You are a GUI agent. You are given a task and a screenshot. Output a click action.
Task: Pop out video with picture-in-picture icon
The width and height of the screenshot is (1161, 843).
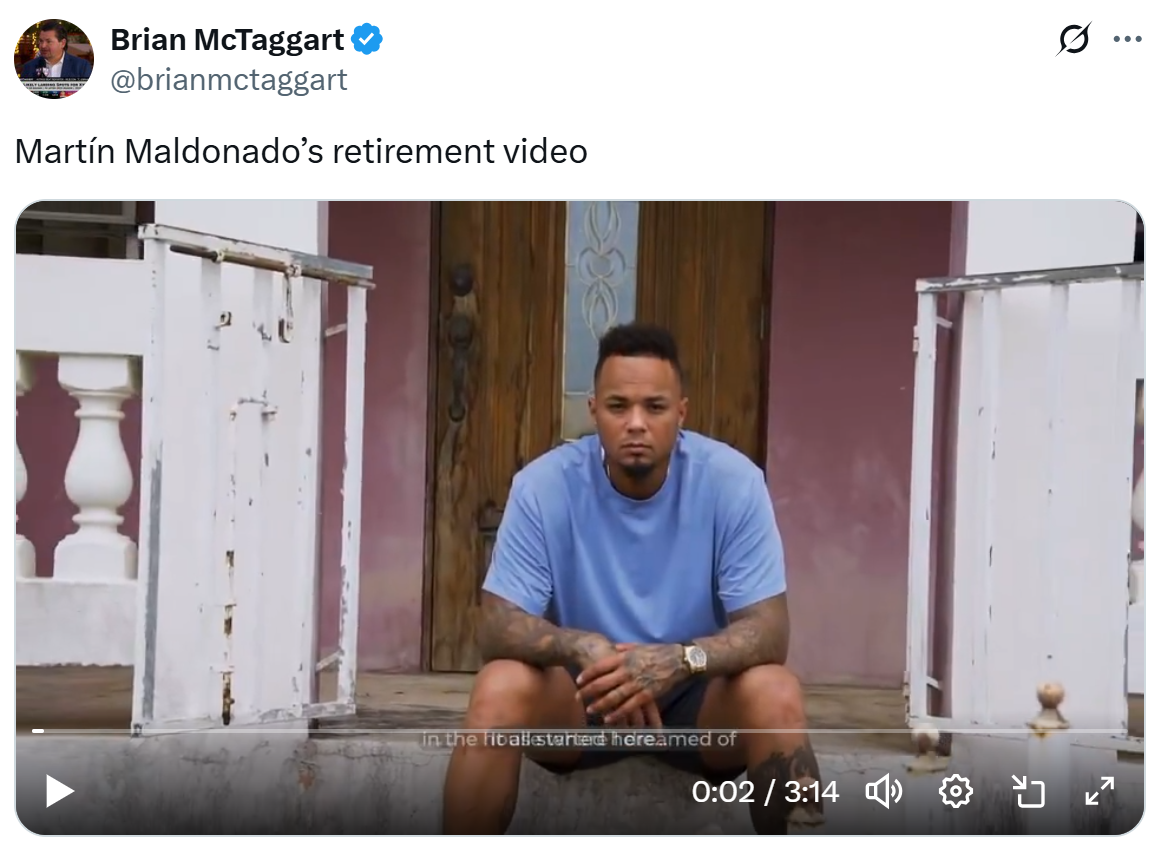click(1028, 791)
